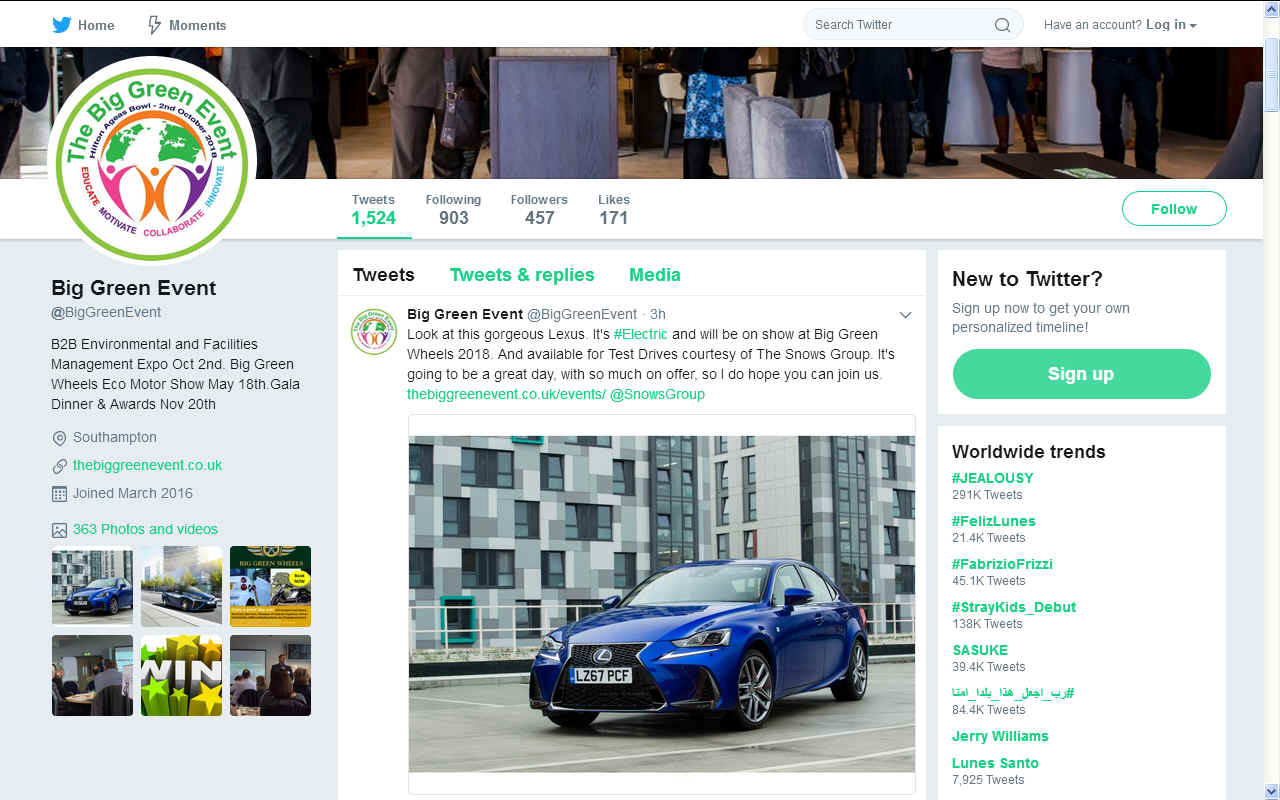
Task: Open thebiggreenevent.co.uk profile website link
Action: coord(147,465)
